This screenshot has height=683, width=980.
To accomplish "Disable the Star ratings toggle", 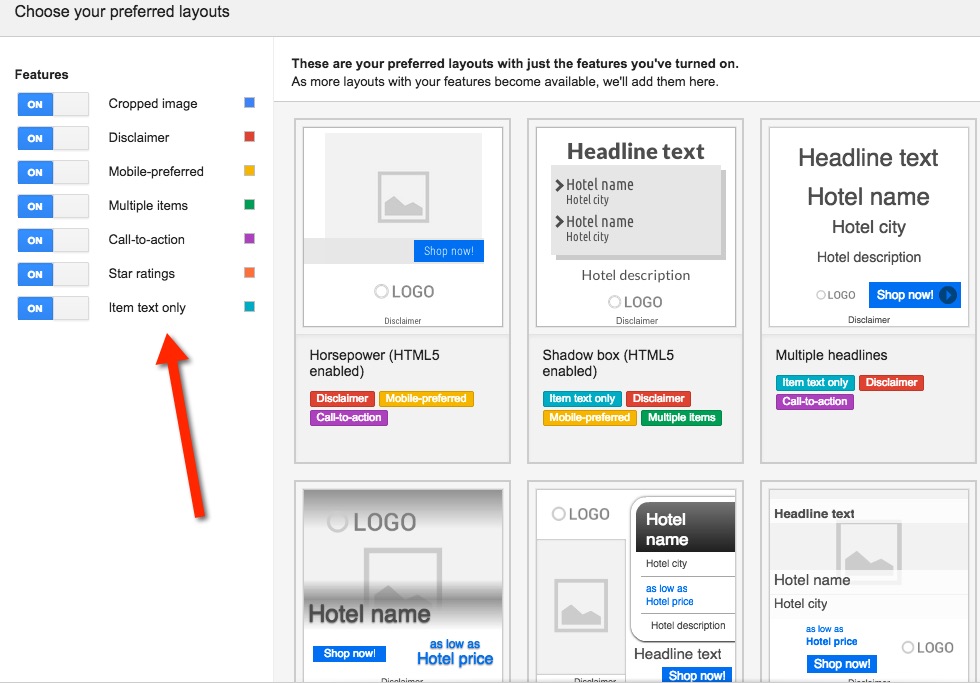I will coord(53,274).
